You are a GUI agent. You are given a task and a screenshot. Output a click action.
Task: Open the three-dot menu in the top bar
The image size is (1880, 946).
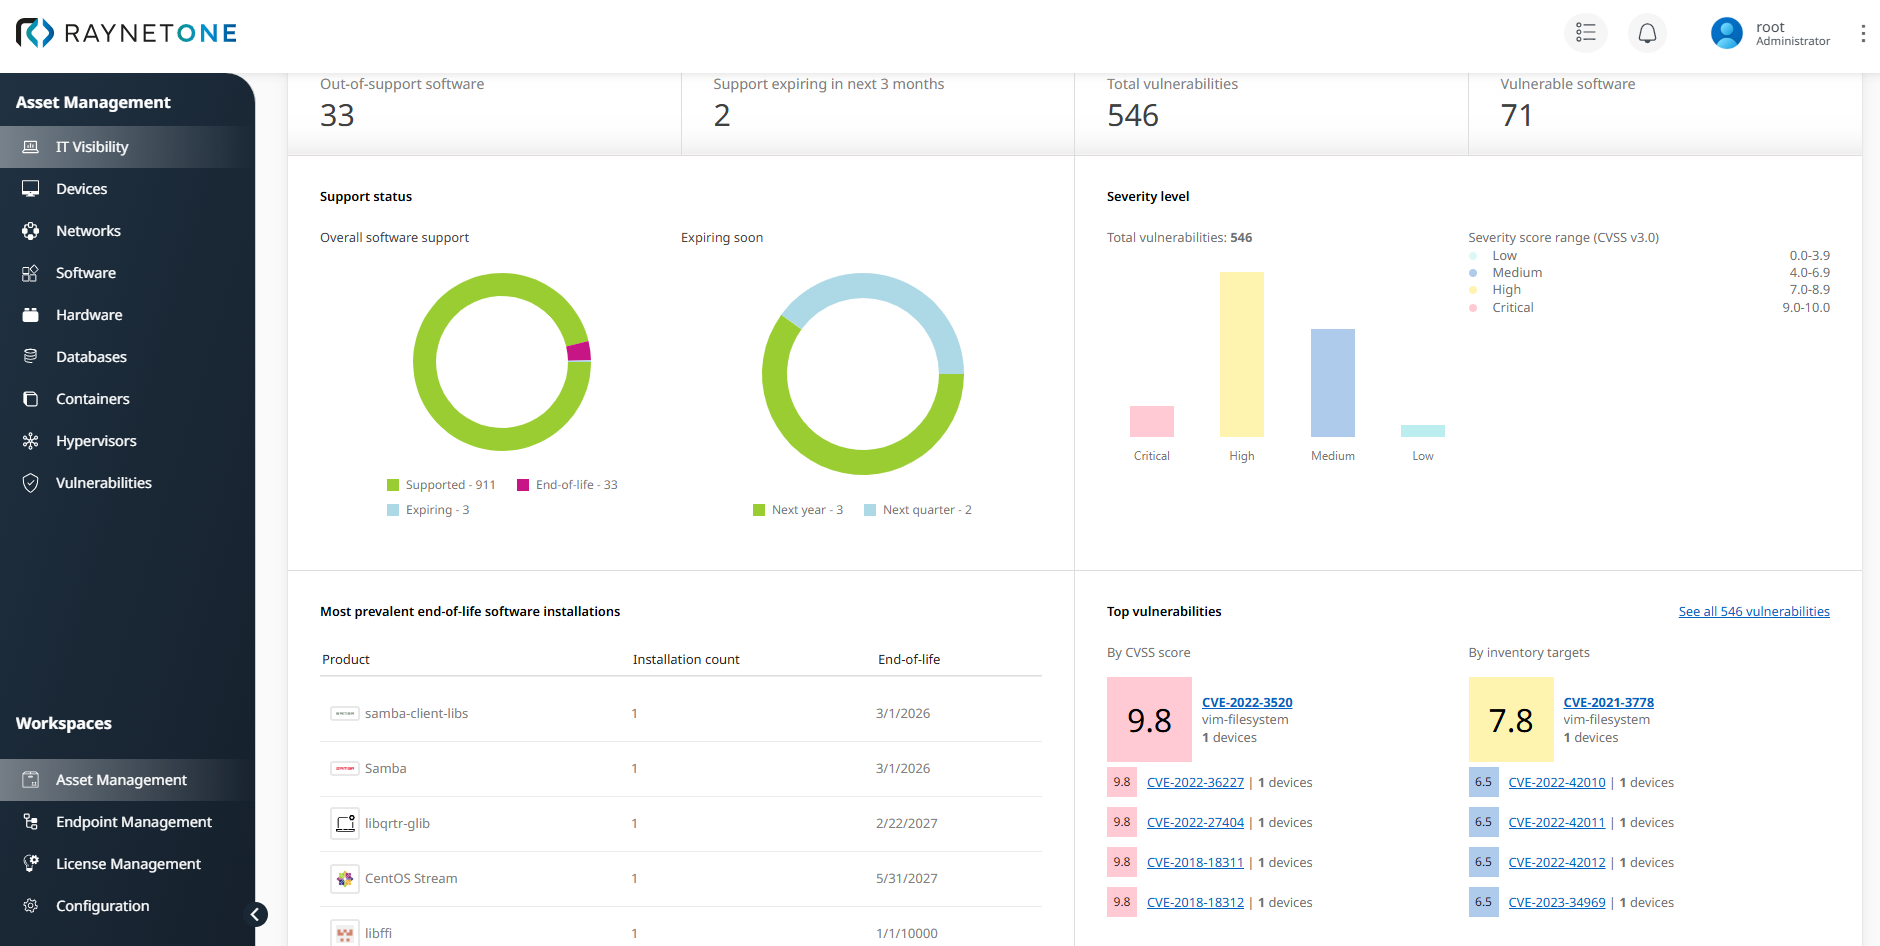pyautogui.click(x=1863, y=33)
